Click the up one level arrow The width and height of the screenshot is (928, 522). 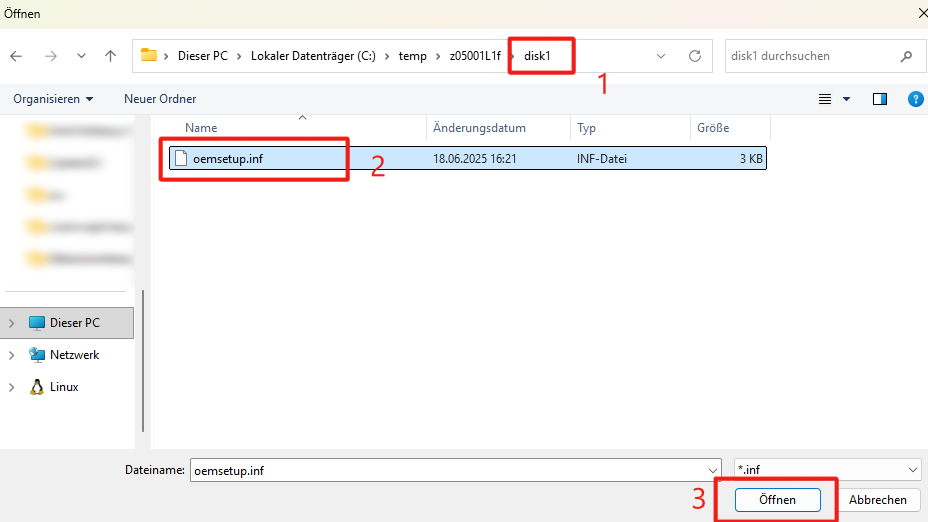coord(111,56)
